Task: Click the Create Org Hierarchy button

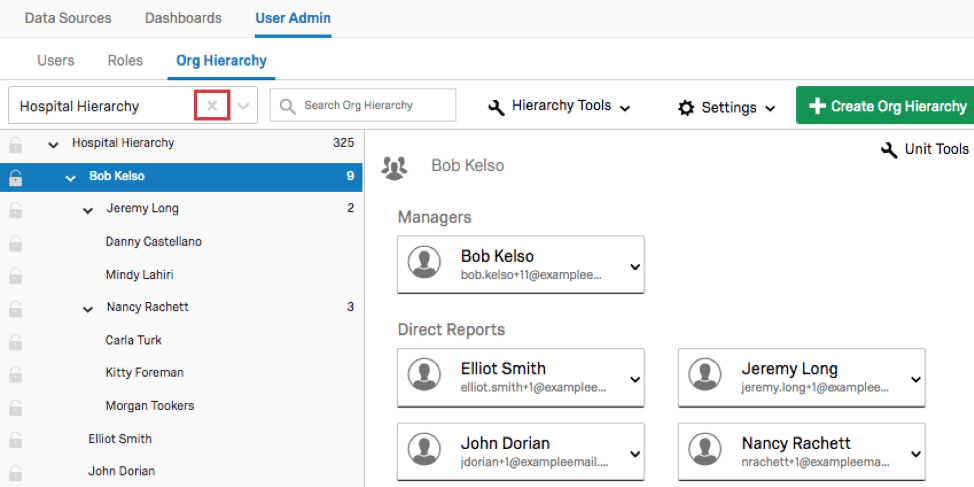Action: click(x=886, y=106)
